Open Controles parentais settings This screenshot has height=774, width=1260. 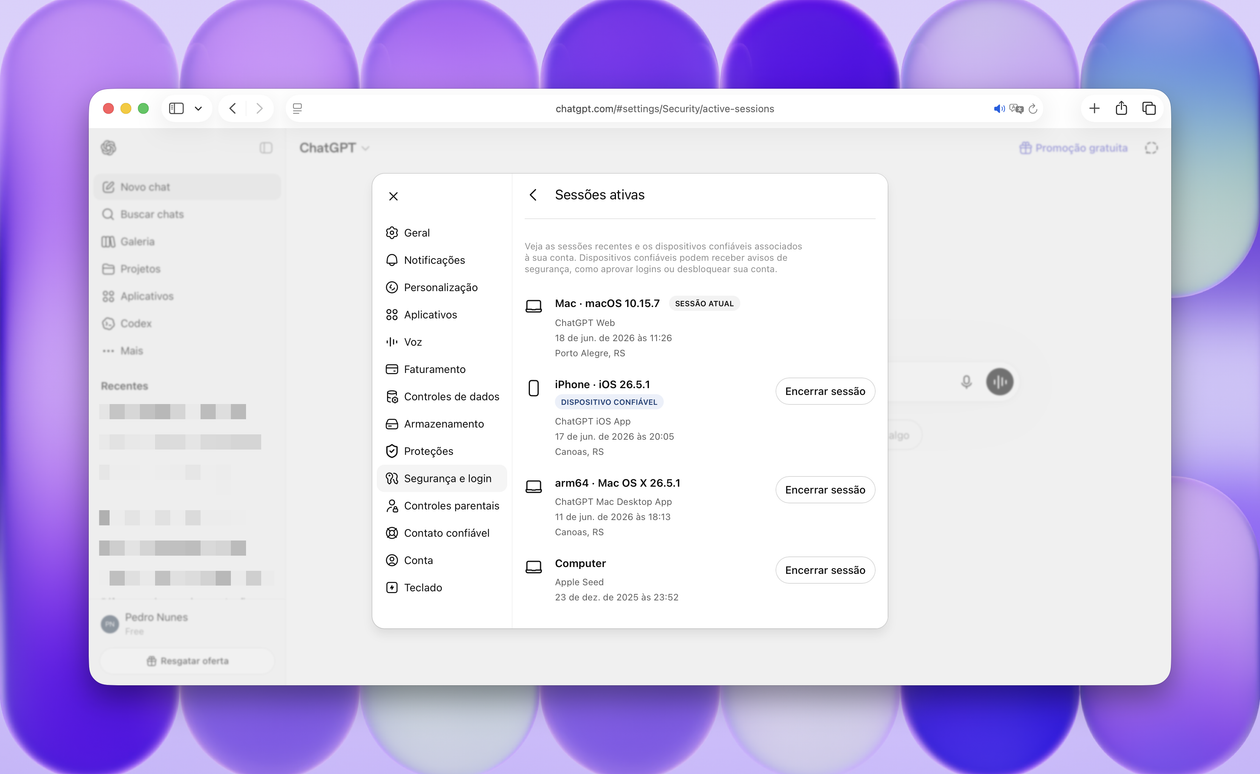coord(442,506)
